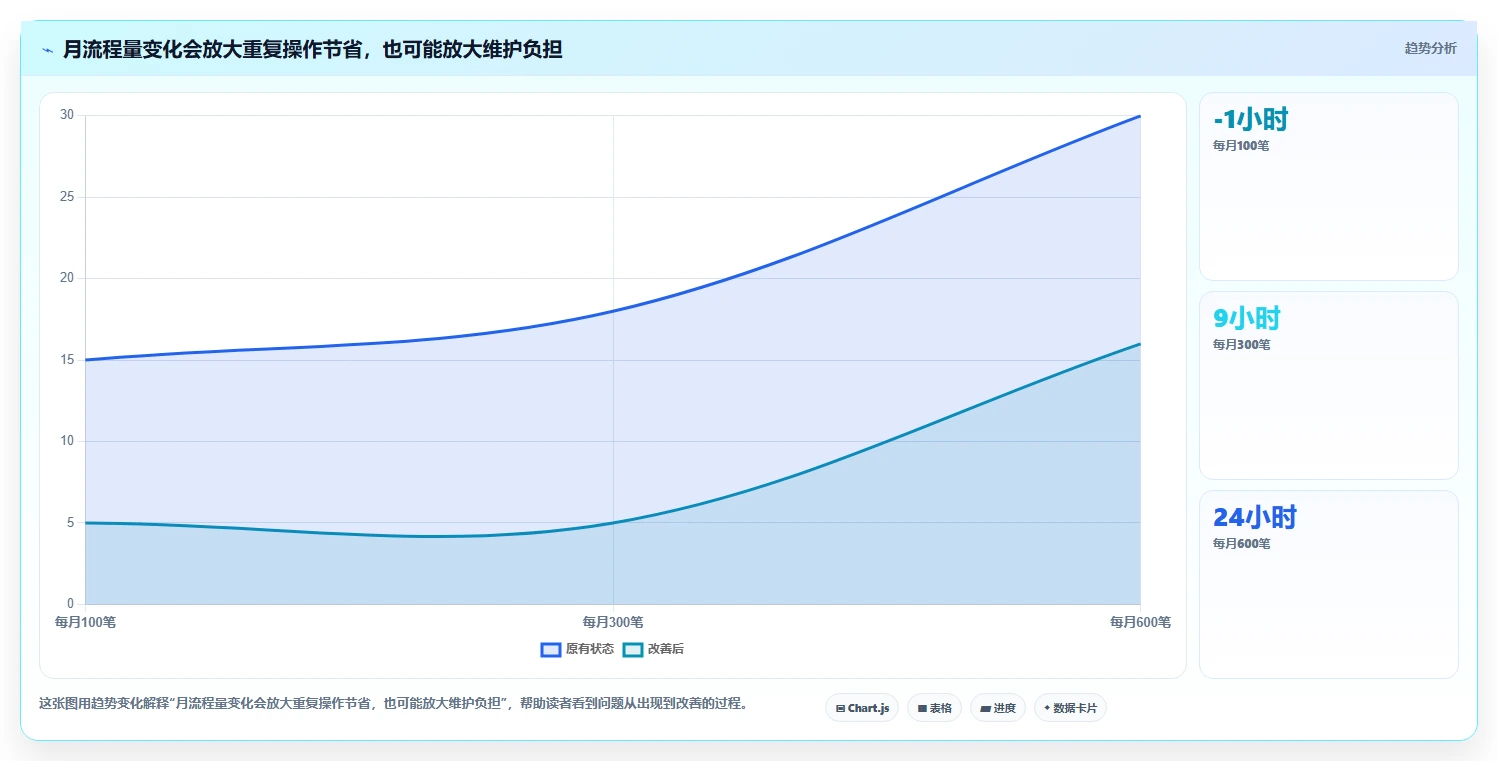This screenshot has height=761, width=1498.
Task: Click the 每月100笔 label in first card
Action: (x=1241, y=146)
